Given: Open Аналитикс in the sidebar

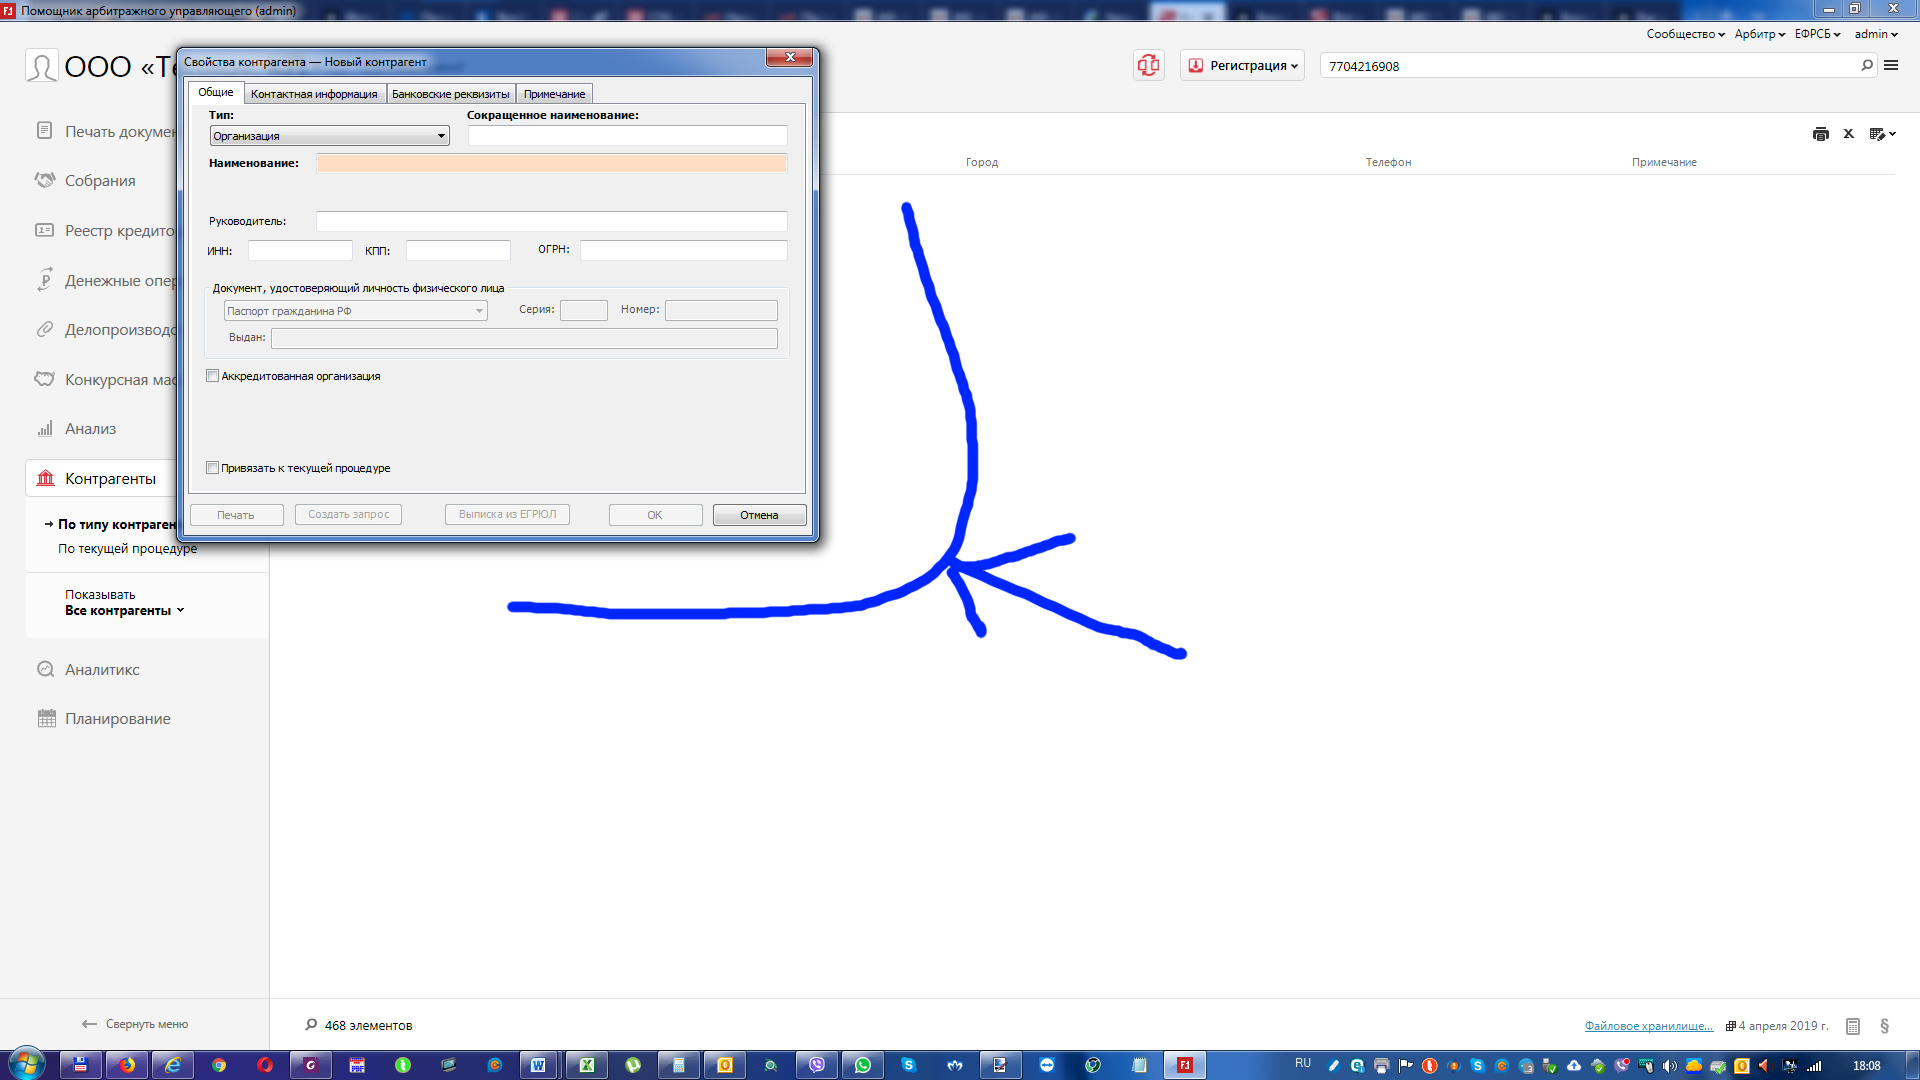Looking at the screenshot, I should pyautogui.click(x=102, y=670).
